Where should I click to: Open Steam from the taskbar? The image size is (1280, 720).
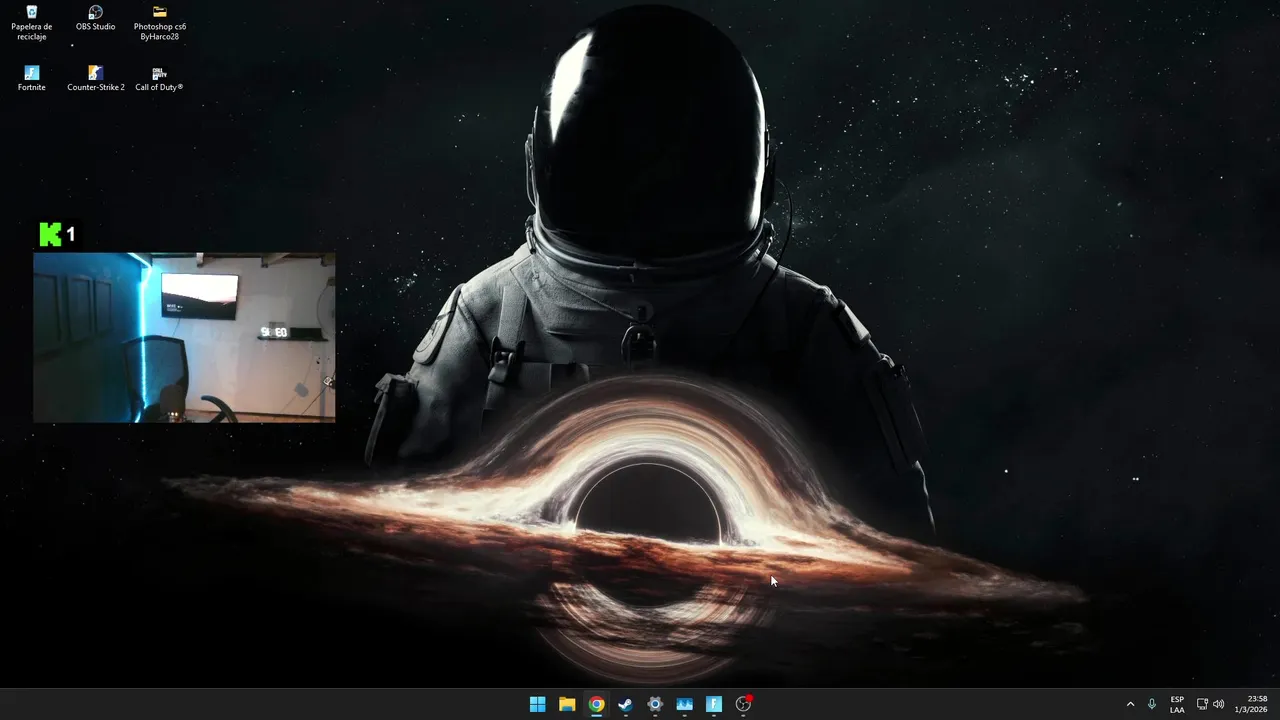point(625,704)
